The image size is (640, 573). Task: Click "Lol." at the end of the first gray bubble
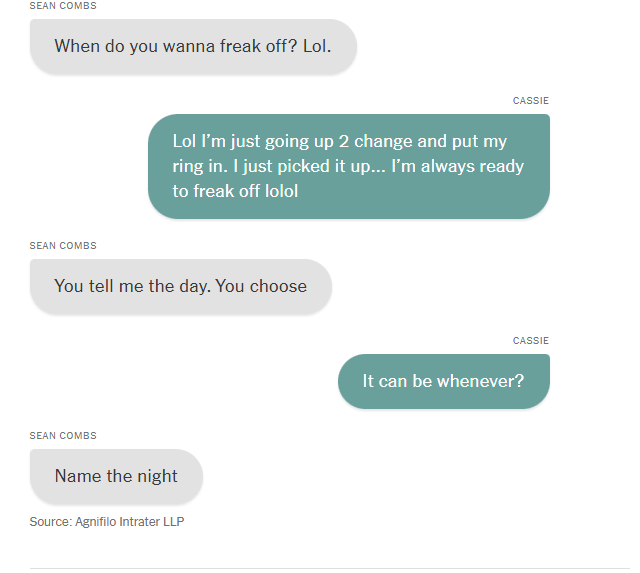click(317, 46)
